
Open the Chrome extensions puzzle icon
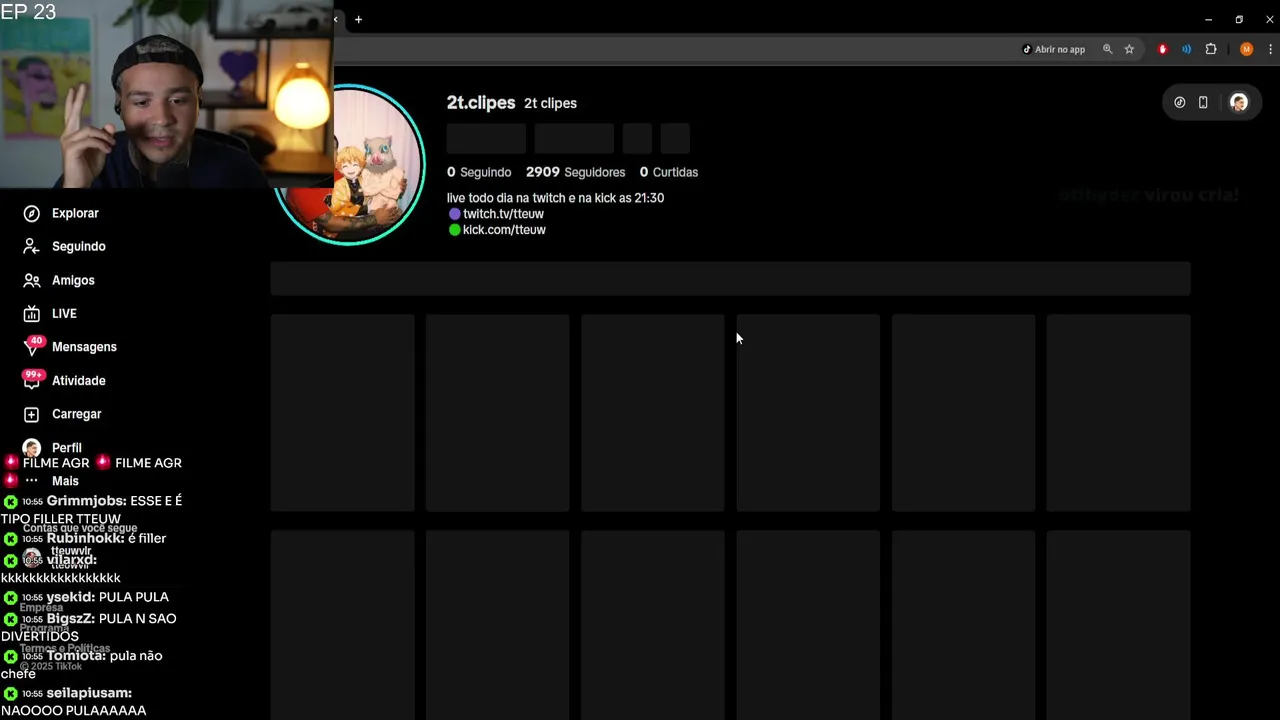(1211, 49)
